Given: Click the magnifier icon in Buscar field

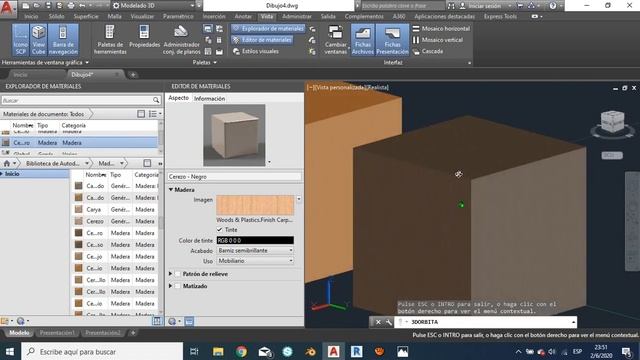Looking at the screenshot, I should pyautogui.click(x=156, y=100).
